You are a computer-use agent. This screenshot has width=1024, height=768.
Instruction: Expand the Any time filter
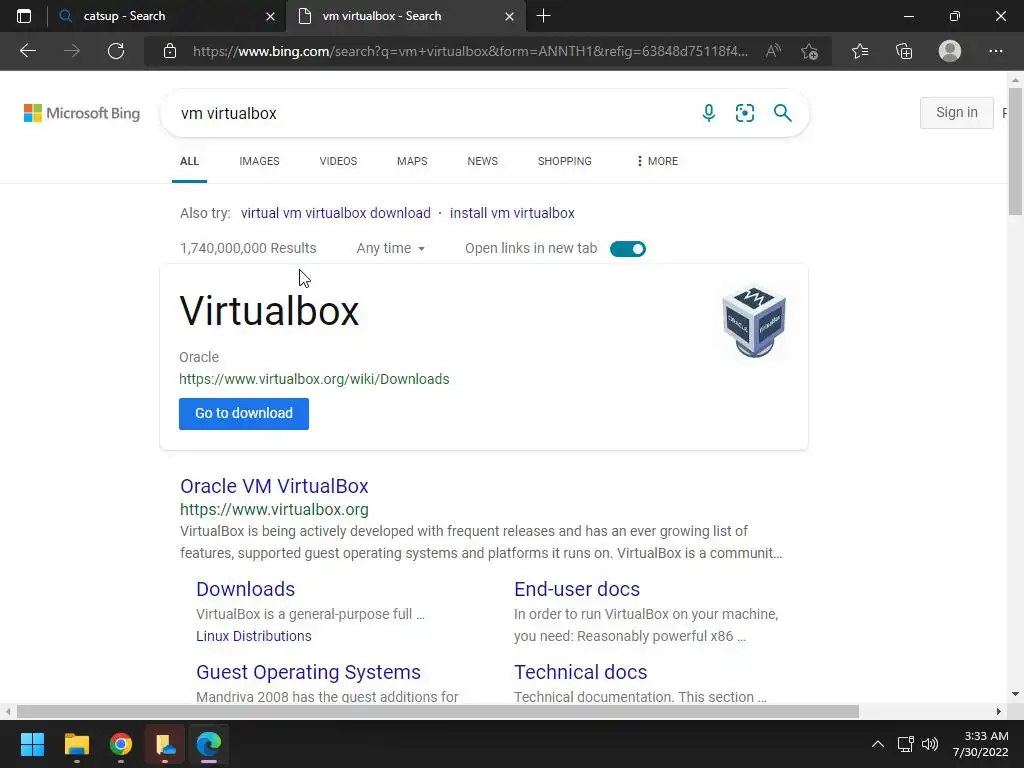tap(391, 248)
